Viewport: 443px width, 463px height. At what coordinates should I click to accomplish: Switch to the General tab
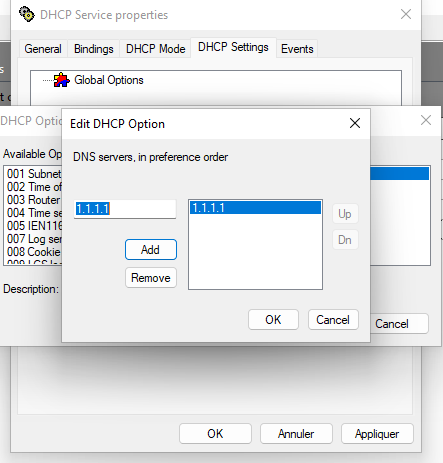(x=43, y=49)
